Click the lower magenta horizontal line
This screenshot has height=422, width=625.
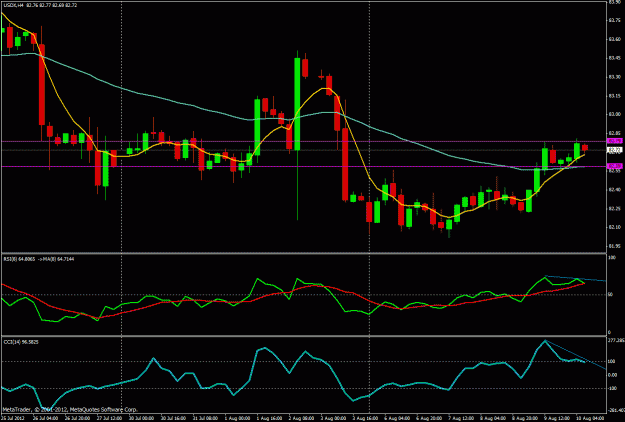pyautogui.click(x=303, y=166)
